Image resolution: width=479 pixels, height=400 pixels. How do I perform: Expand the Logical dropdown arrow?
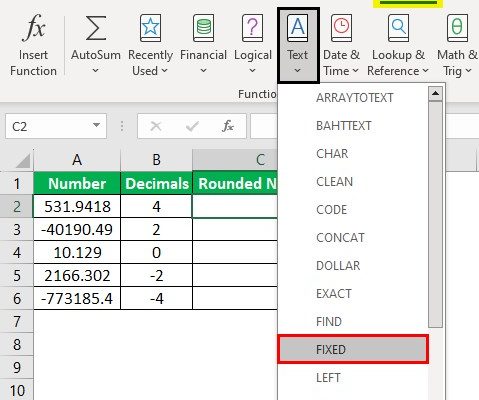tap(252, 71)
